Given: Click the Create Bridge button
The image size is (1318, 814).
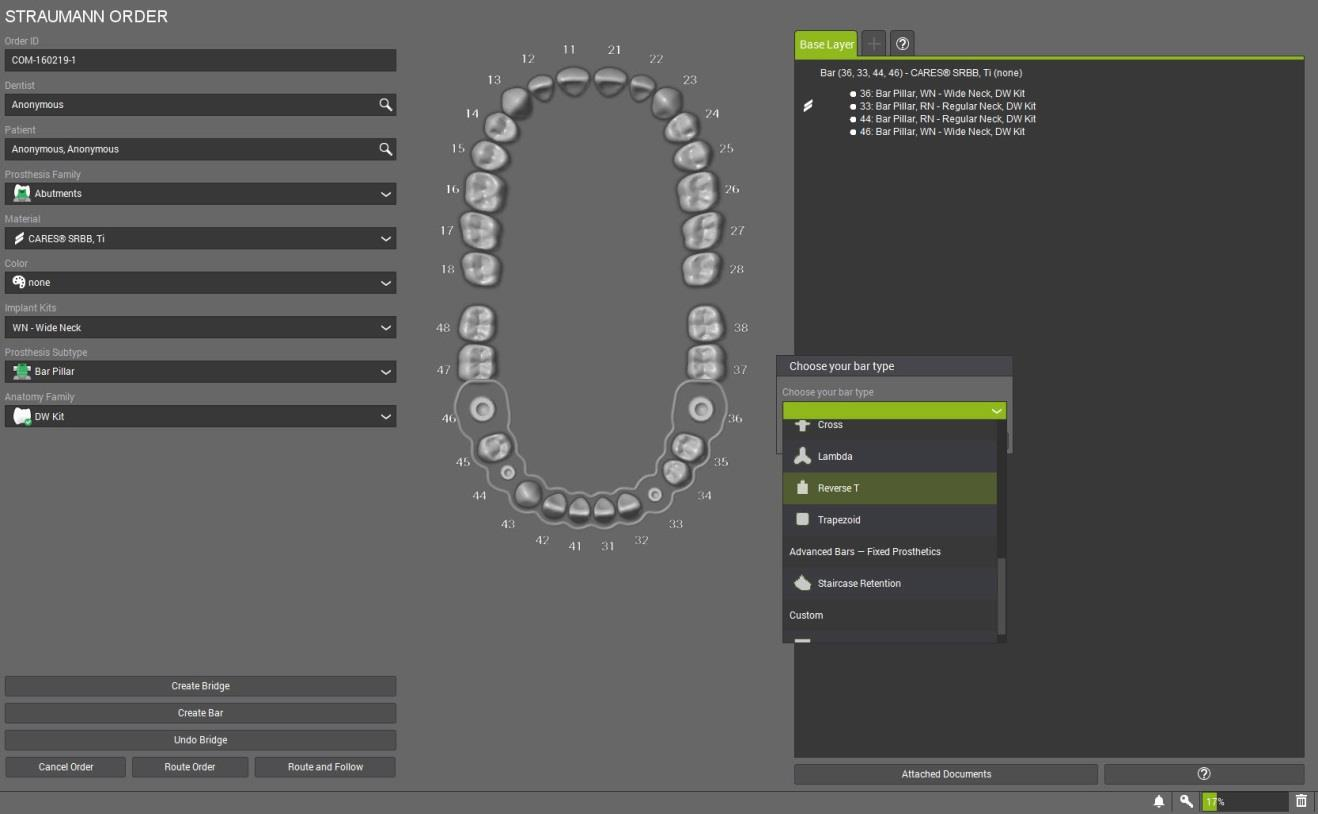Looking at the screenshot, I should (200, 686).
